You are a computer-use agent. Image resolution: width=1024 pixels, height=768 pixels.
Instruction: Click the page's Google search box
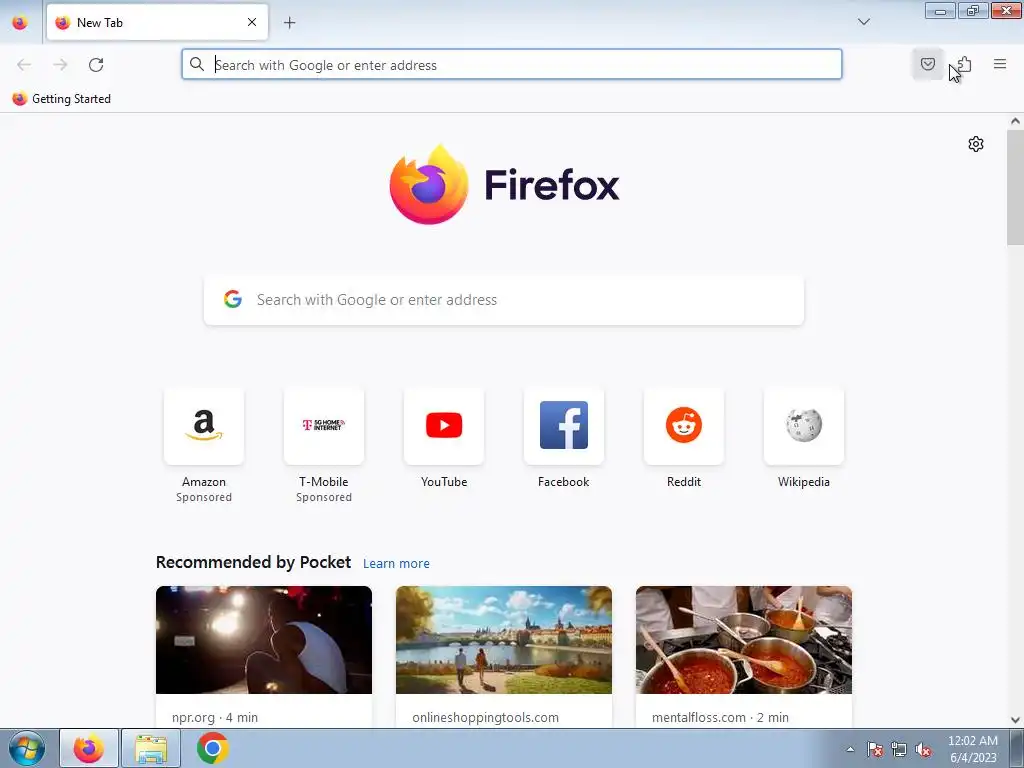504,300
